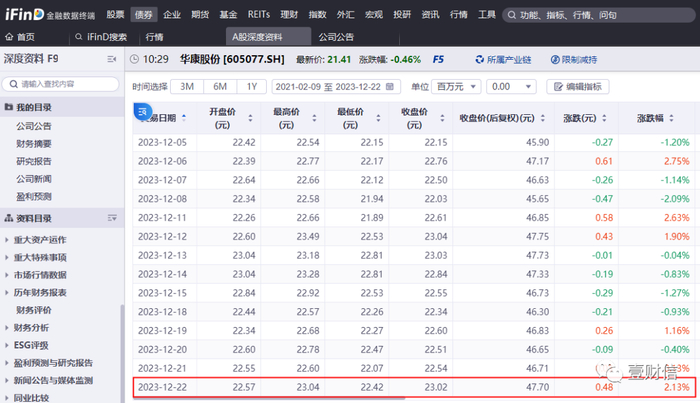
Task: Click the 2.75% value on 2023-12-06 row
Action: point(677,161)
